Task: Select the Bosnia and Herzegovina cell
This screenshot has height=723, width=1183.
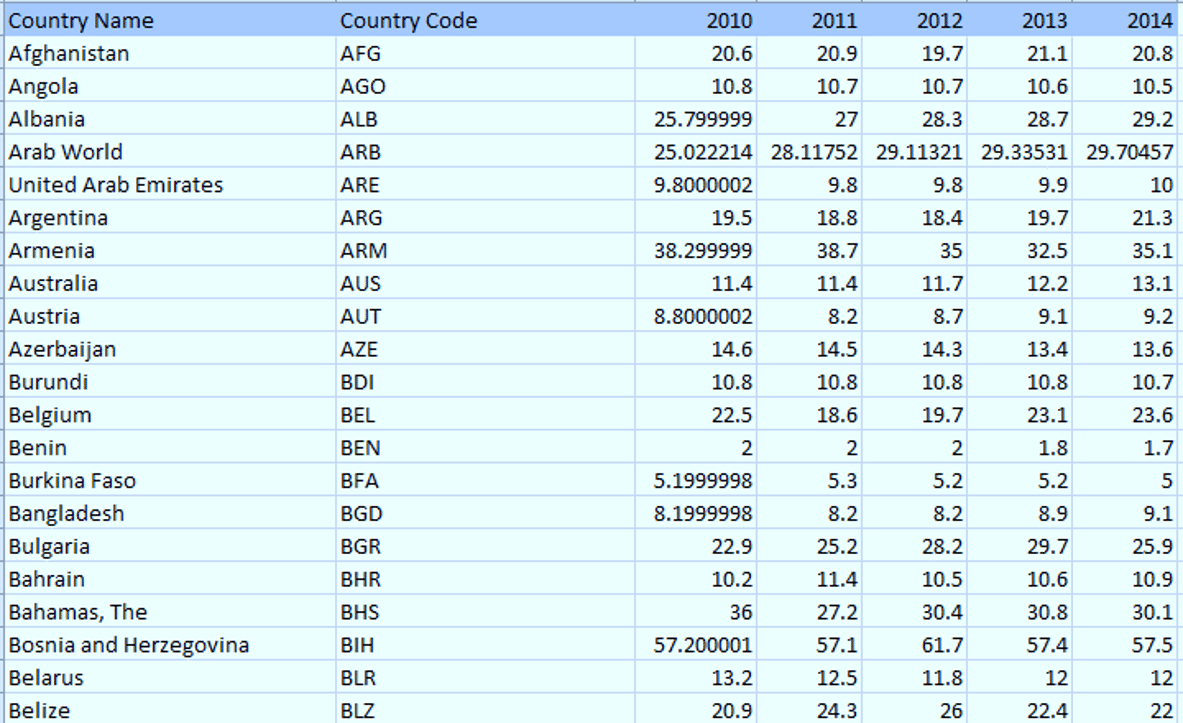Action: 168,645
